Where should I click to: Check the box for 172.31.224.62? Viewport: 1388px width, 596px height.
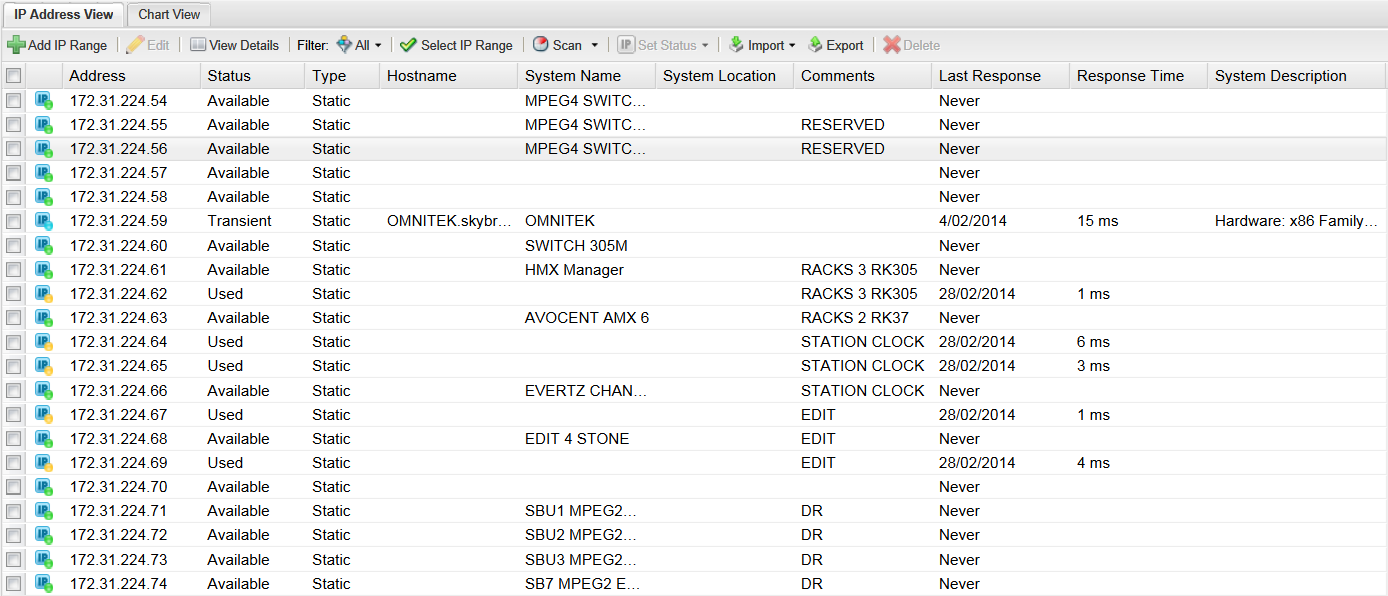[13, 294]
